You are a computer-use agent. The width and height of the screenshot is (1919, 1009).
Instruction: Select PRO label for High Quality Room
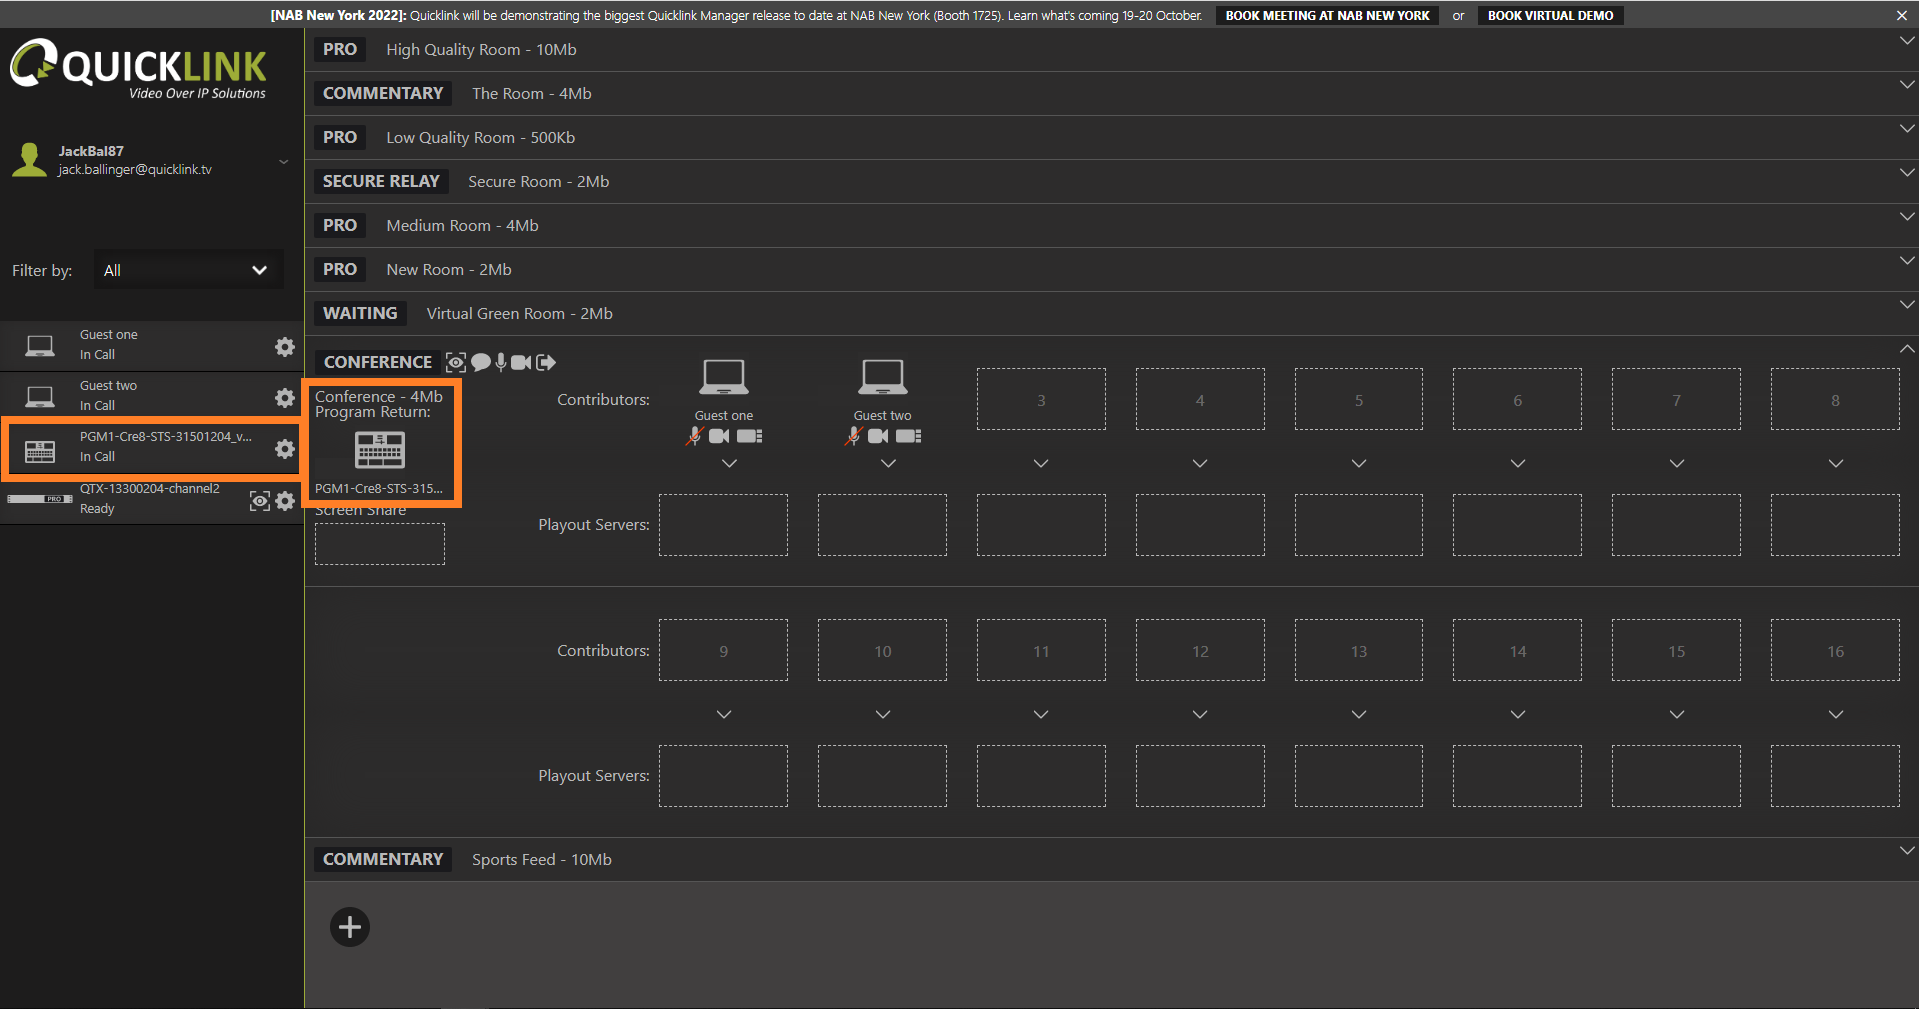(340, 49)
